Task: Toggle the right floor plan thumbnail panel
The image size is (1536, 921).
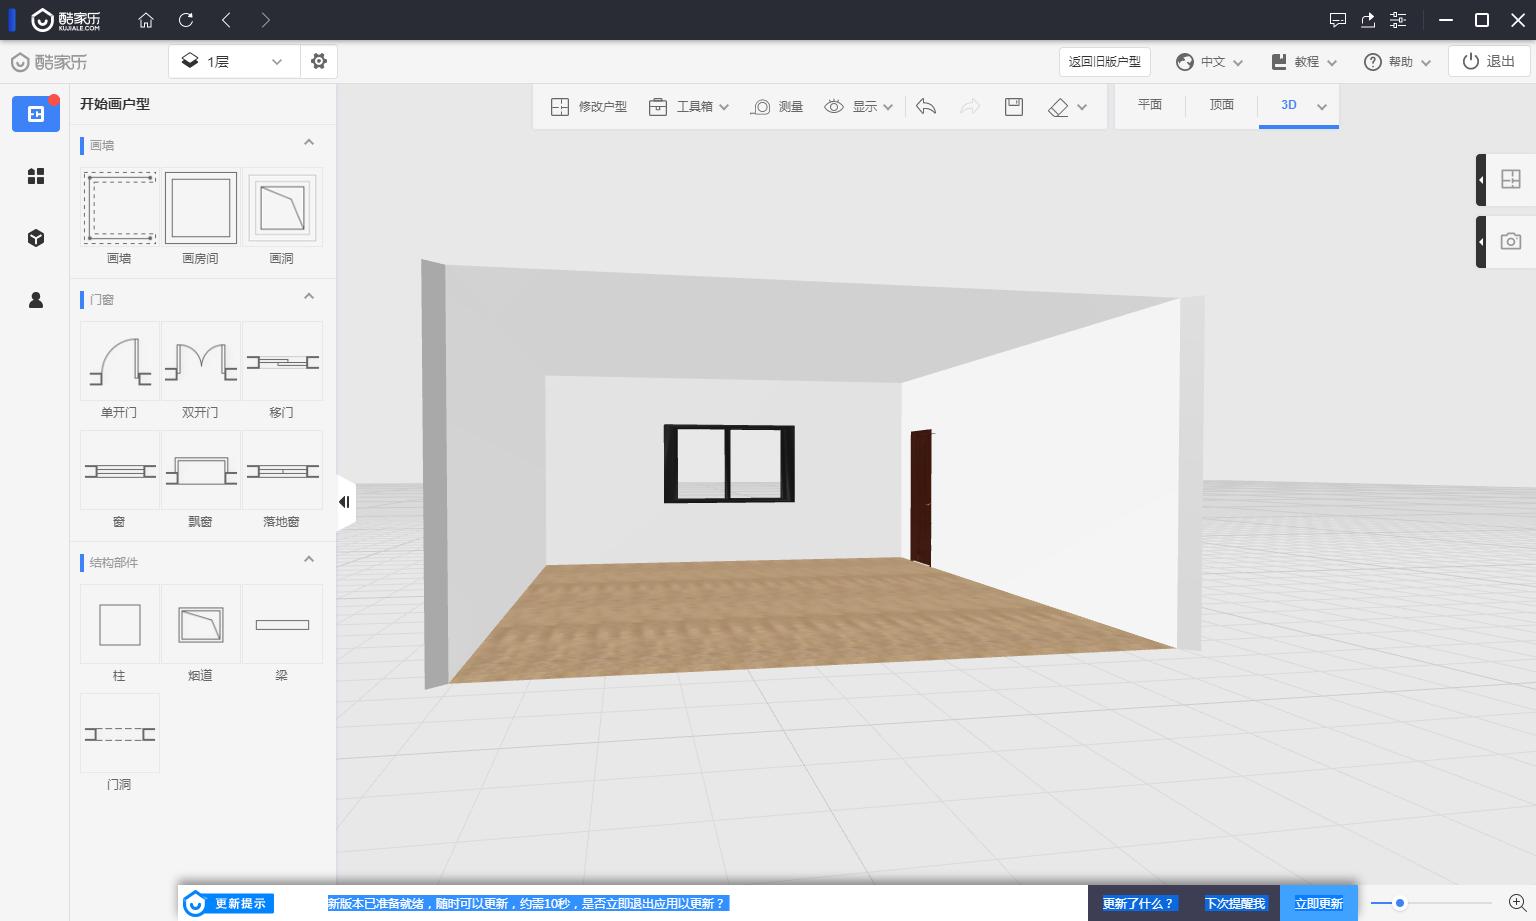Action: pos(1510,179)
